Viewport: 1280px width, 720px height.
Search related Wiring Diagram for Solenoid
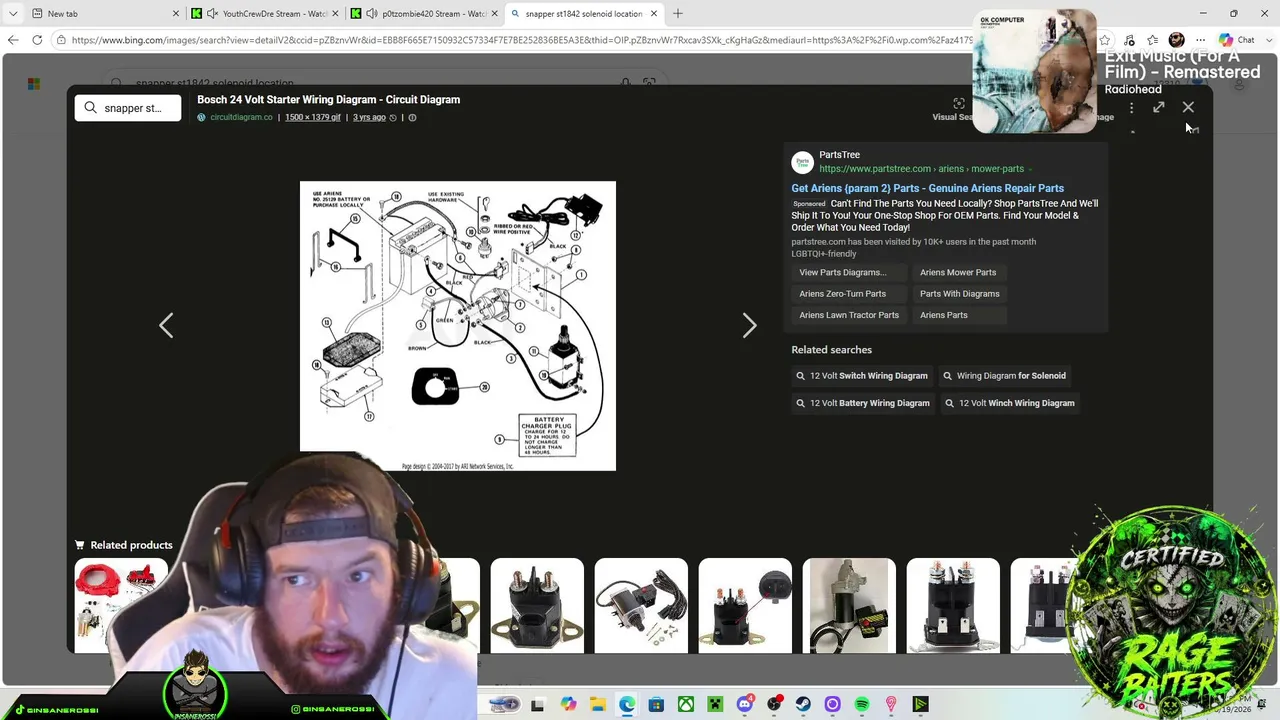[1005, 376]
